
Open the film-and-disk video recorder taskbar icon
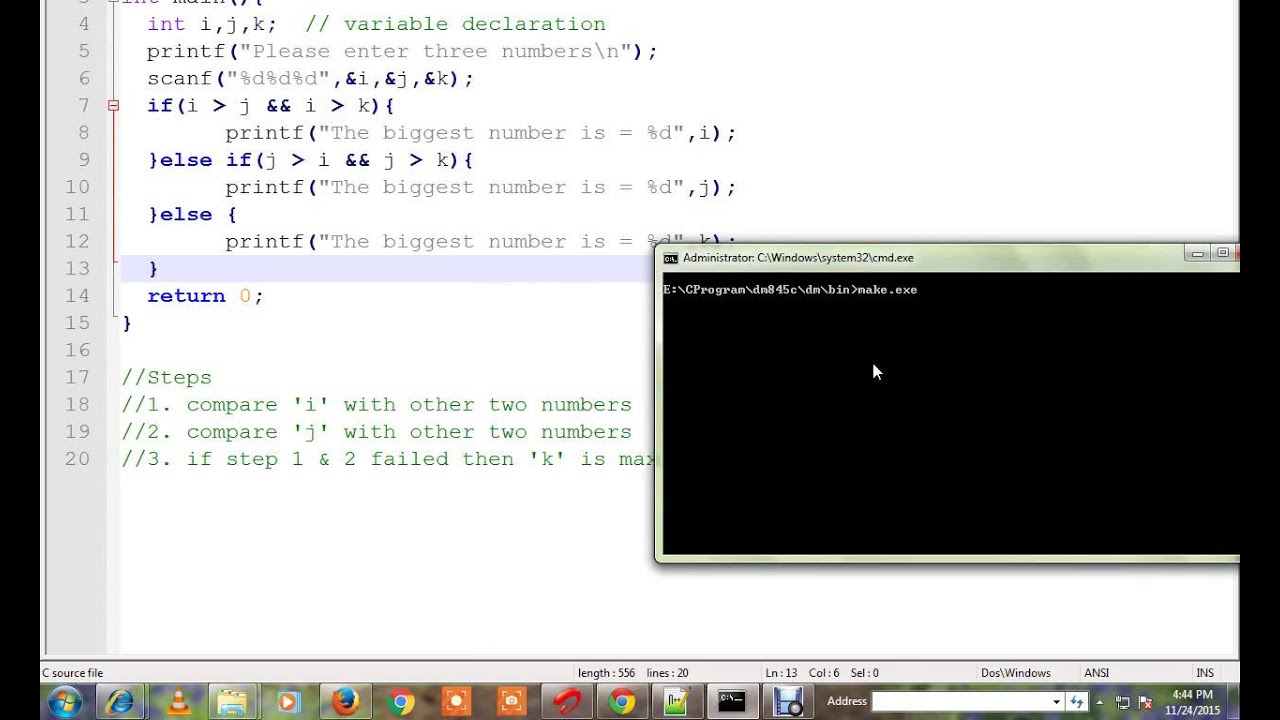click(788, 702)
